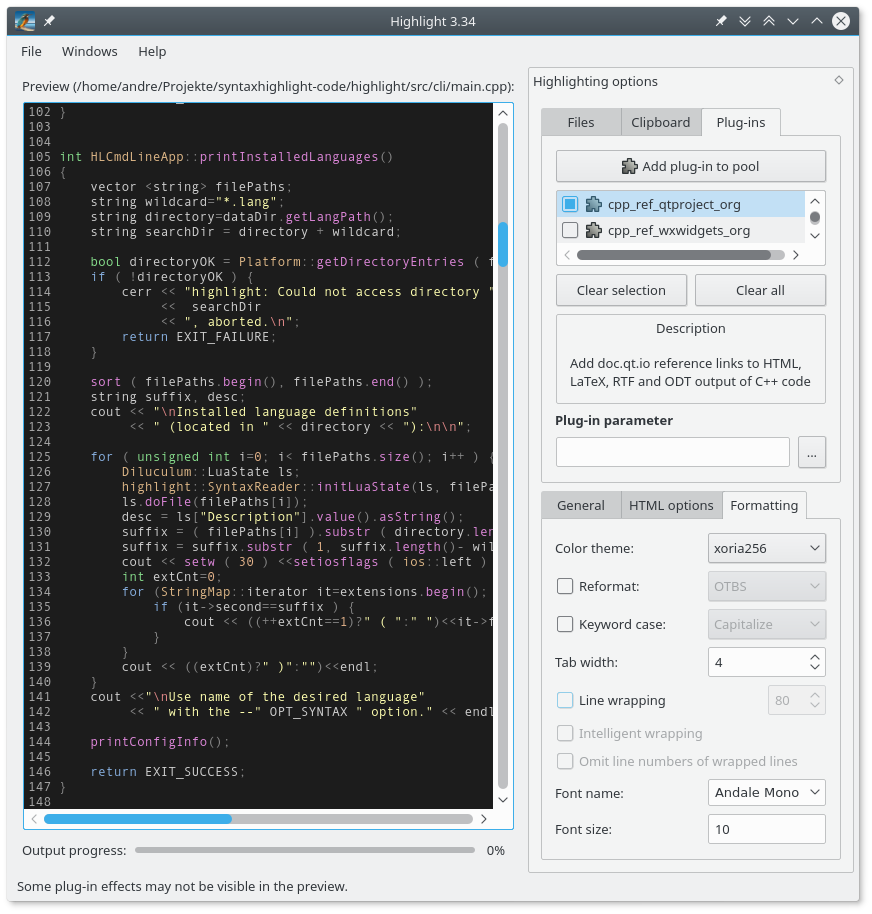Viewport: 872px width, 914px height.
Task: Click Add plug-in to pool button
Action: 691,166
